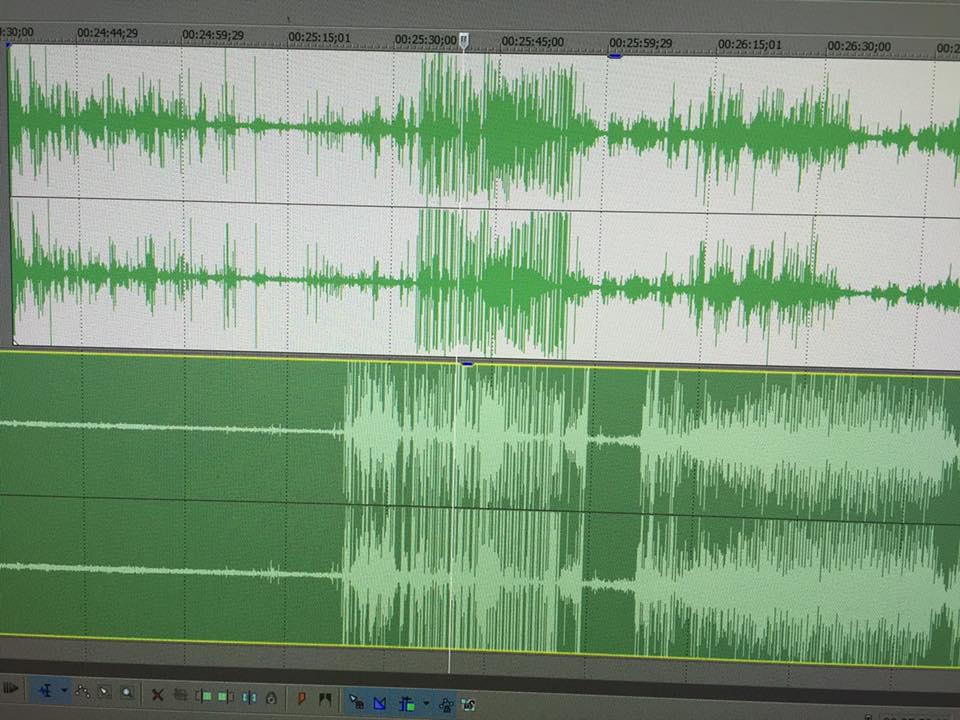Select the Zoom Edit magnifier tool
The height and width of the screenshot is (720, 960).
point(127,693)
